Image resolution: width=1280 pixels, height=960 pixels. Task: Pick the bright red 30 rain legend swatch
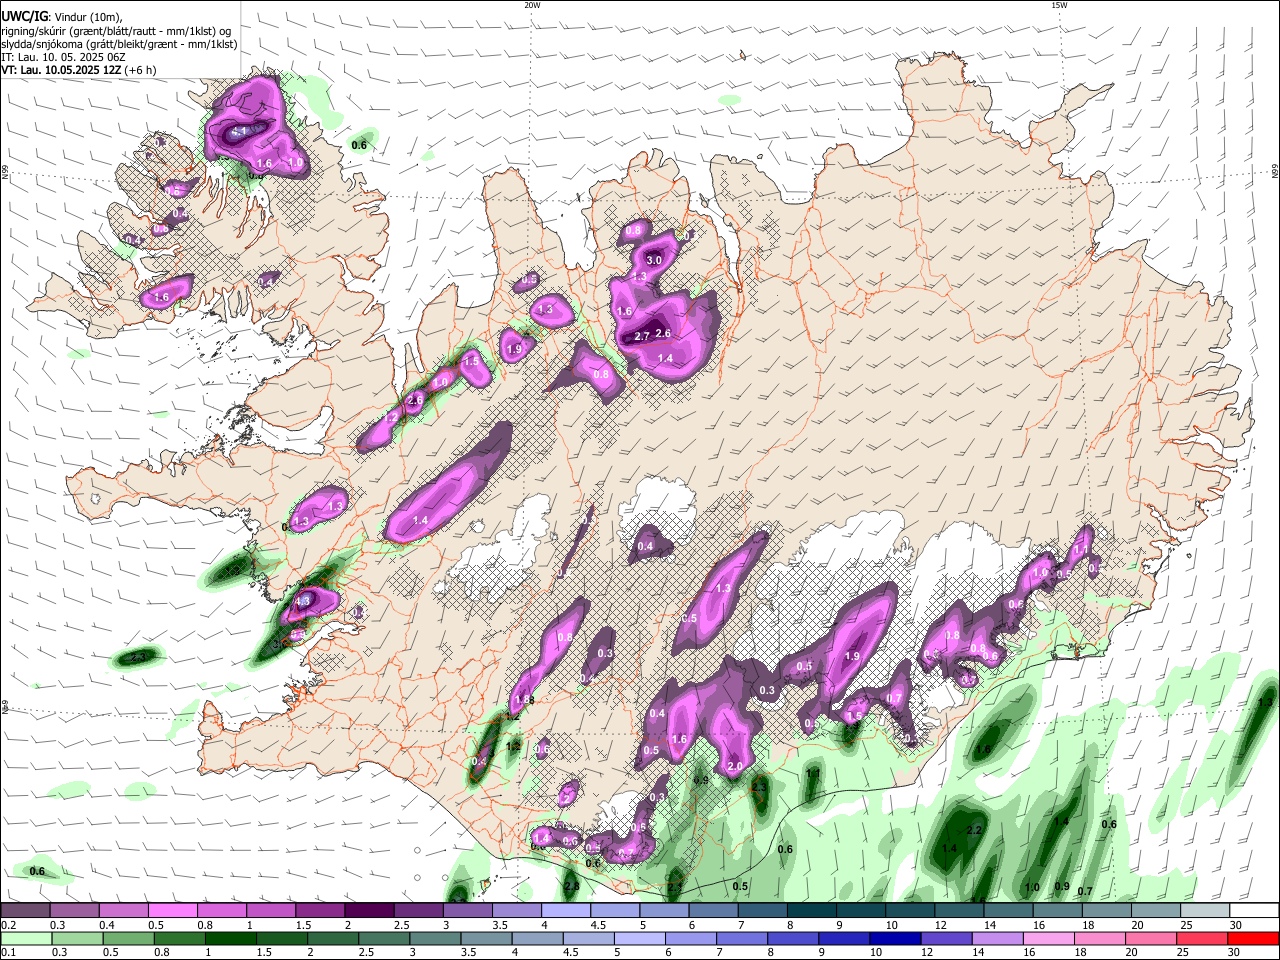(1252, 938)
